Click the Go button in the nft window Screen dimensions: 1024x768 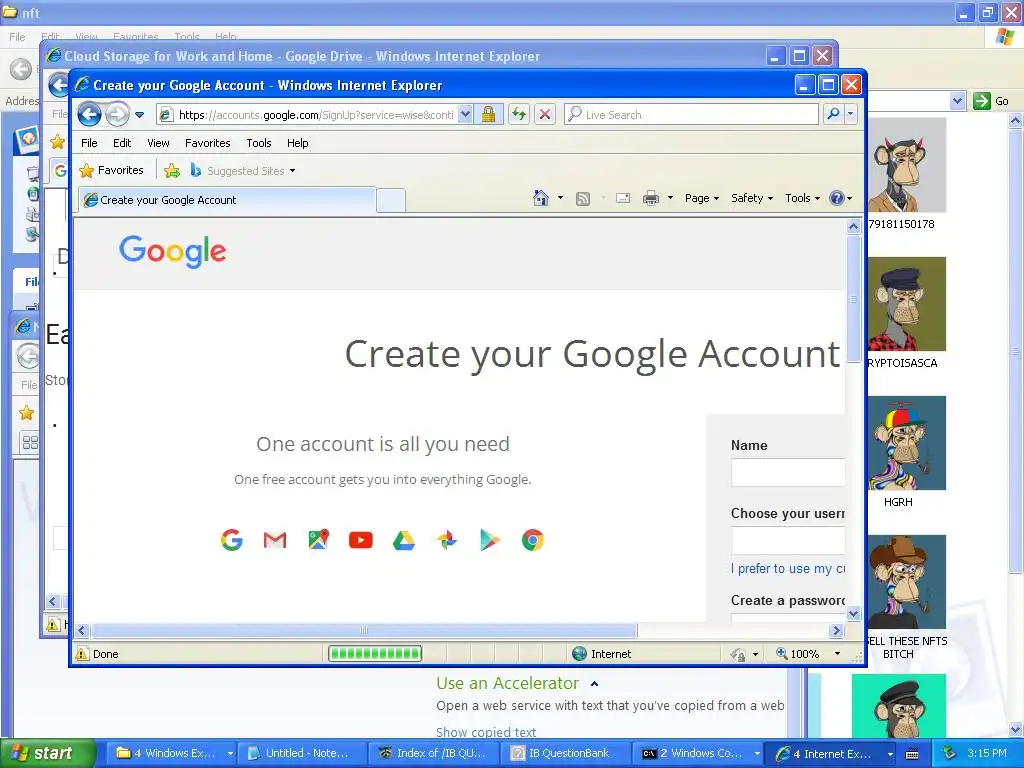click(x=992, y=101)
